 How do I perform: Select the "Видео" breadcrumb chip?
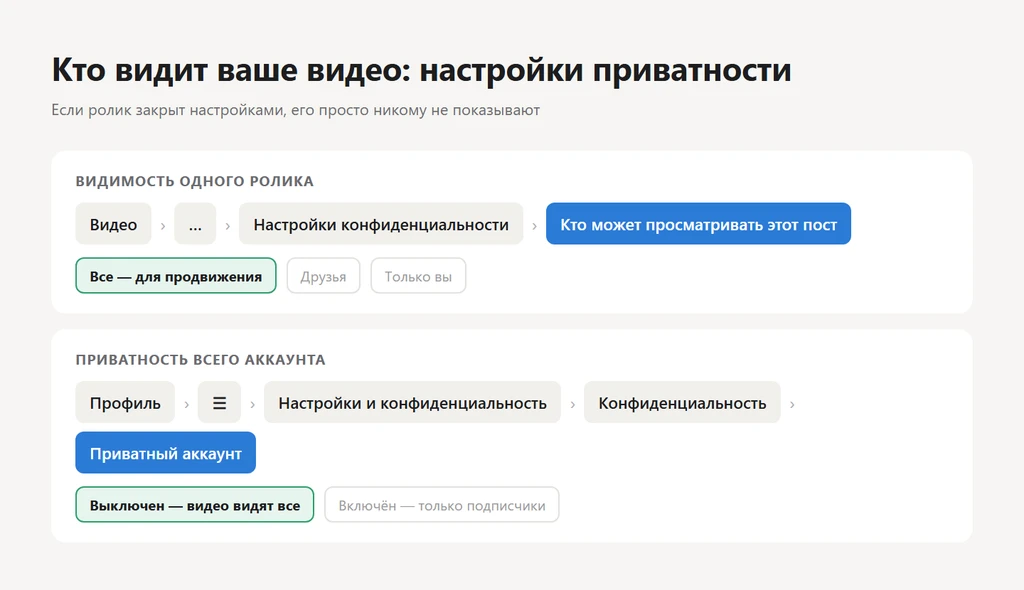(114, 224)
